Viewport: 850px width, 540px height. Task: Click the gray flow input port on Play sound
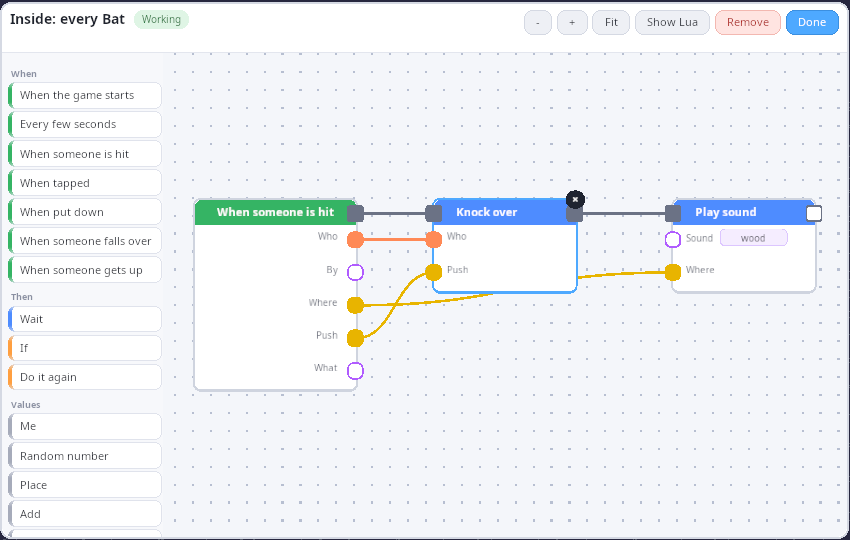click(673, 214)
